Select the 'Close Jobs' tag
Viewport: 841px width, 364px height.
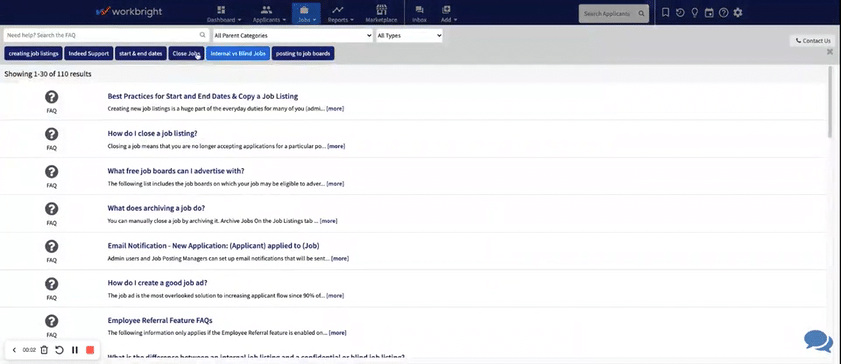(186, 54)
